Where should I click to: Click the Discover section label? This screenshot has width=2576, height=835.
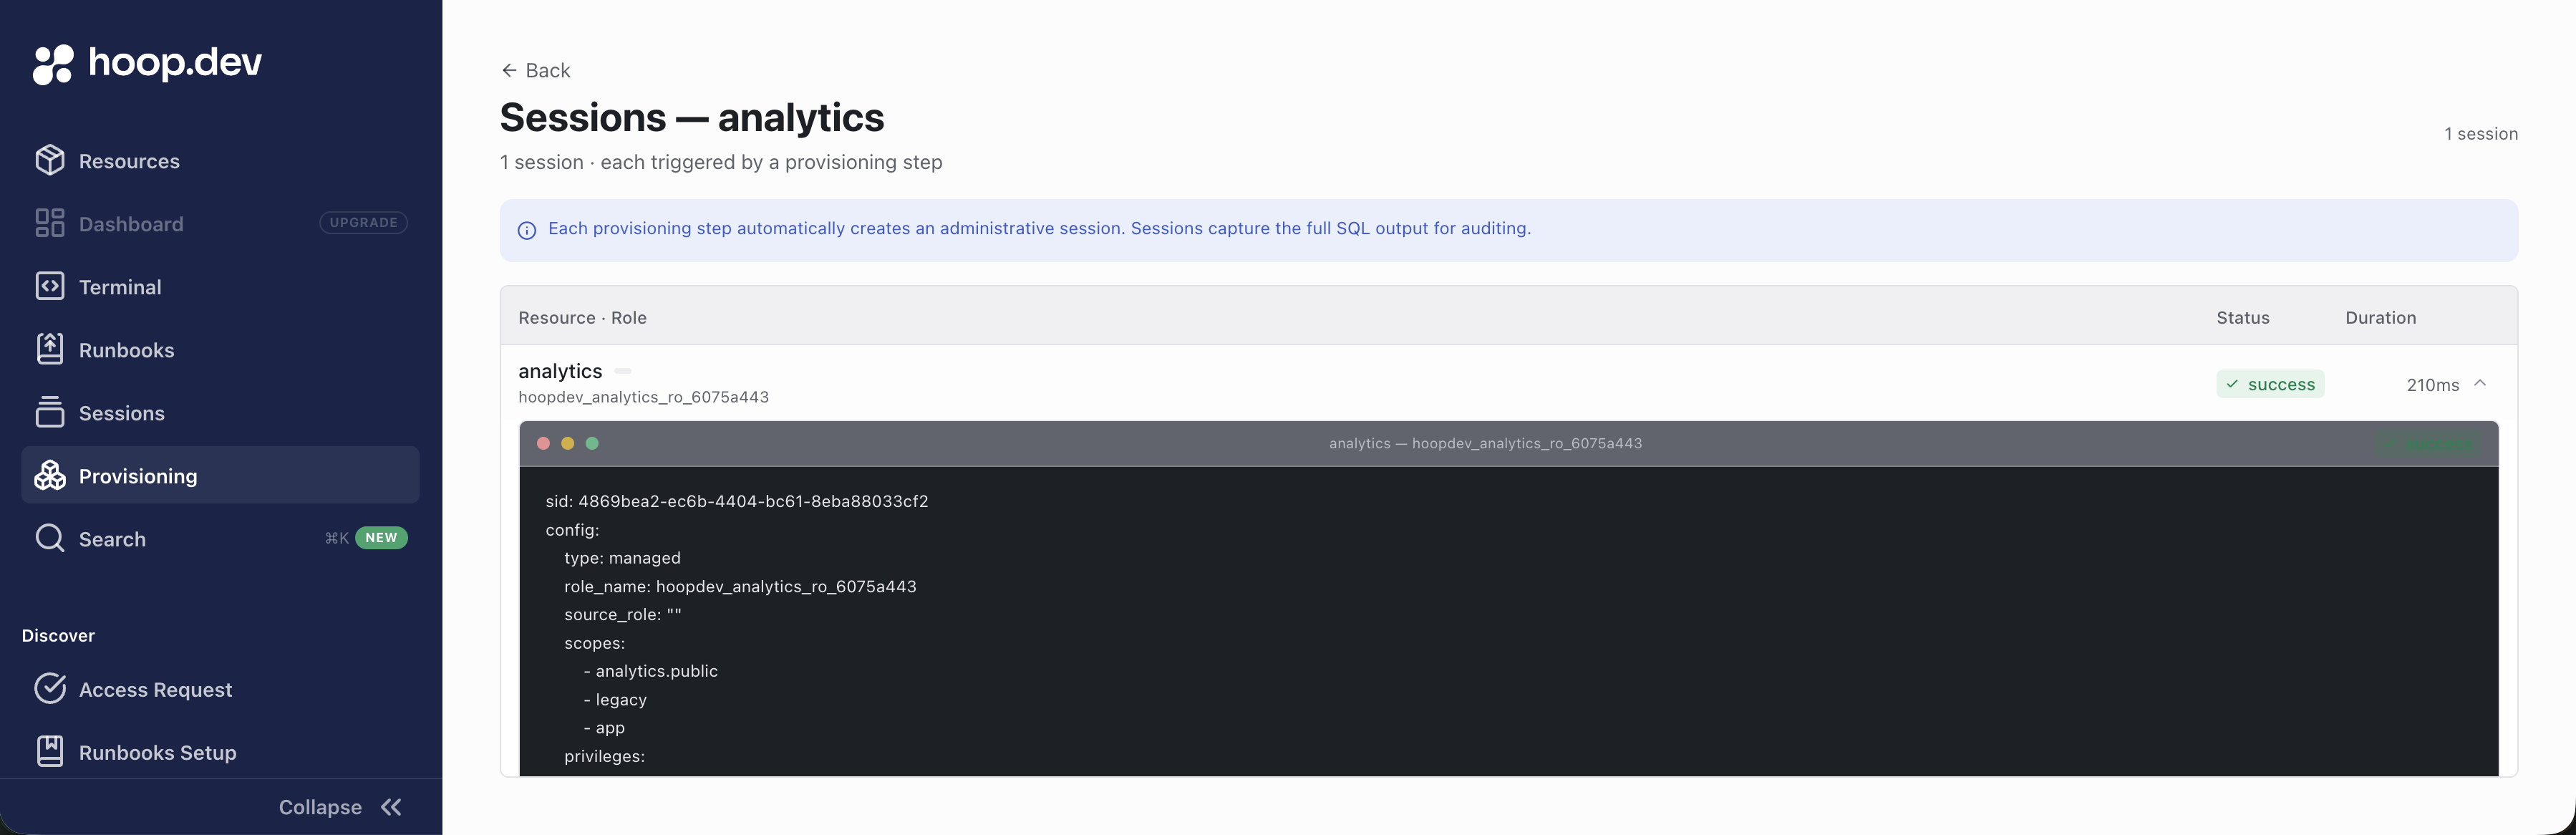(58, 636)
